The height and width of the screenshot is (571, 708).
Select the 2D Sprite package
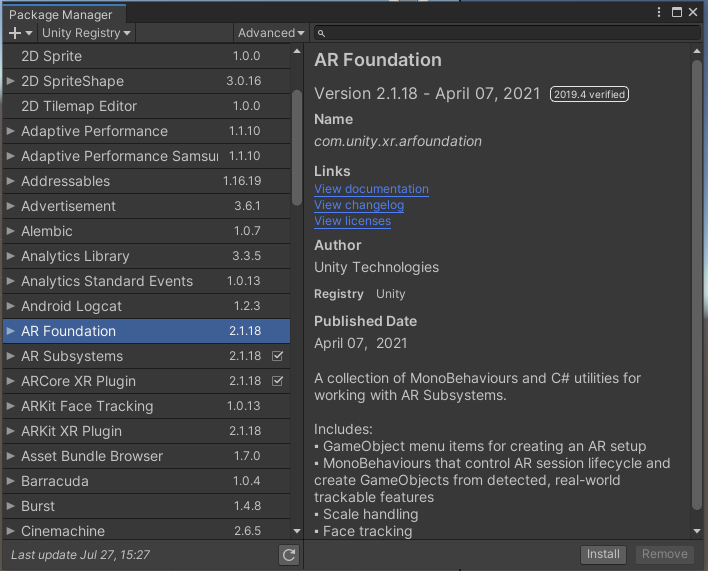pos(146,56)
